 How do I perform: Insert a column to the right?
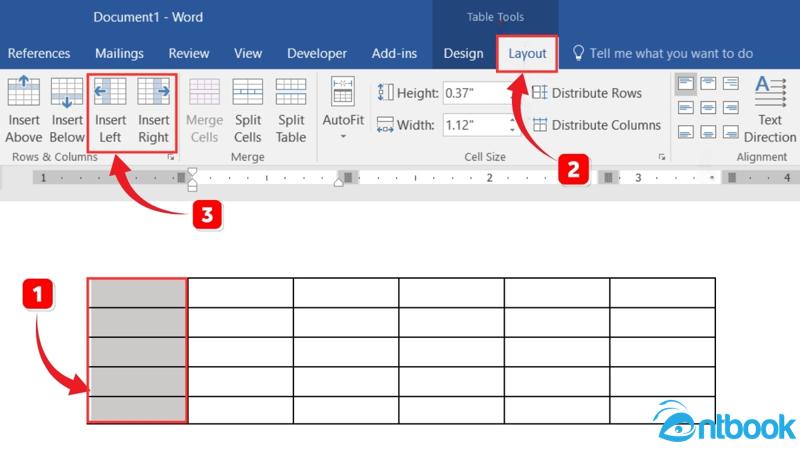point(154,110)
